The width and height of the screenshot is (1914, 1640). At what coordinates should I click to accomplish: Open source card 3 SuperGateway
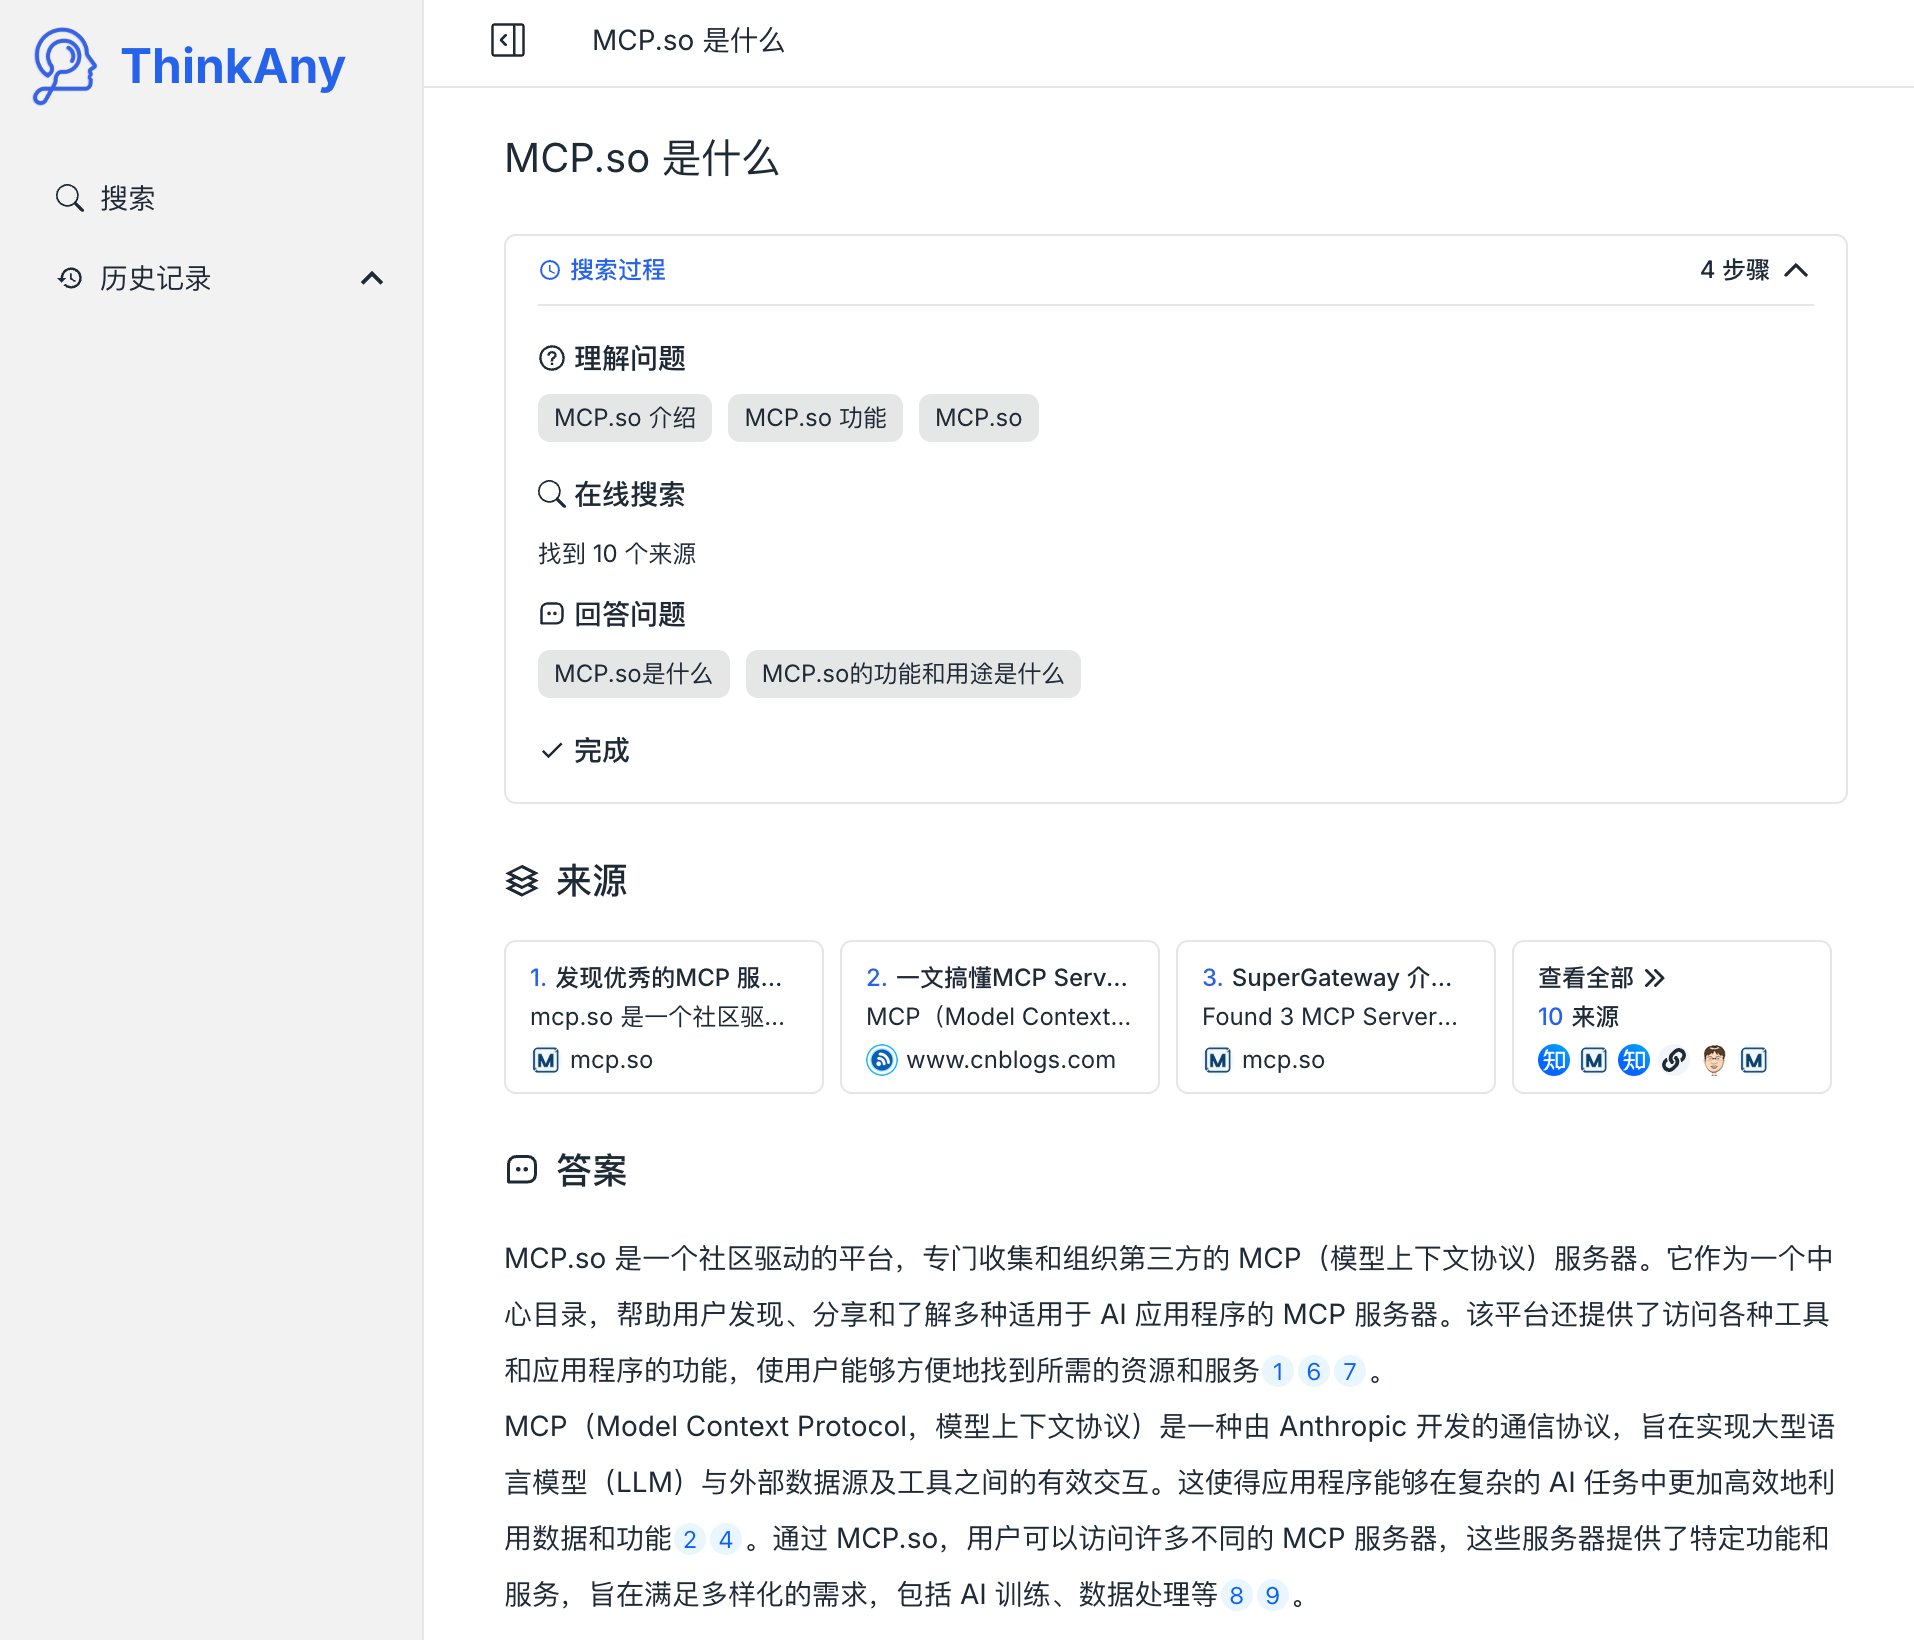[1335, 1016]
